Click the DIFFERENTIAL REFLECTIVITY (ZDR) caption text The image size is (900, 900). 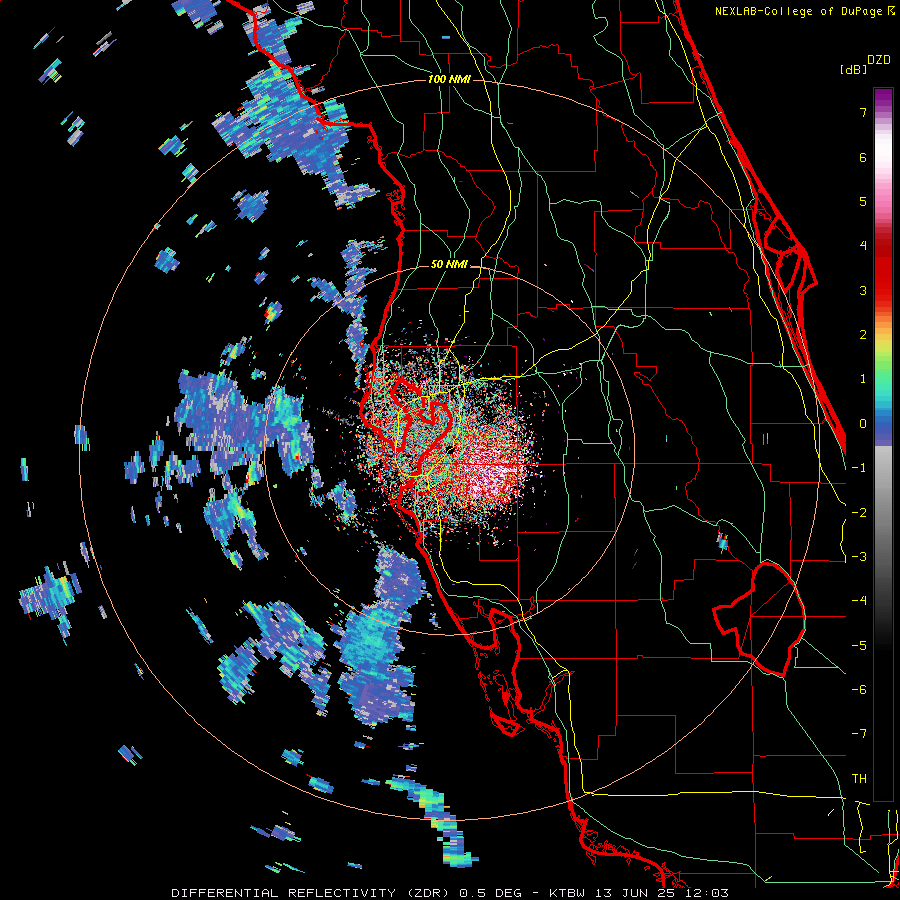click(x=312, y=893)
